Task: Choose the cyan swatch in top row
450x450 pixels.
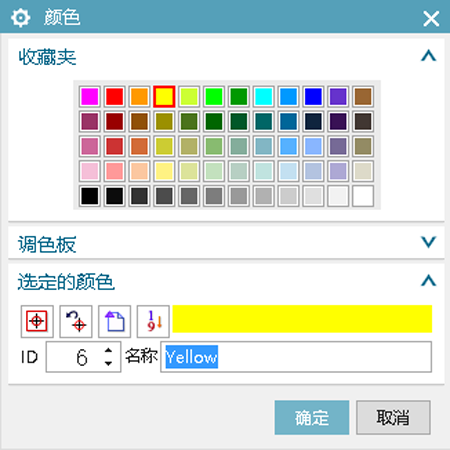Action: coord(264,97)
